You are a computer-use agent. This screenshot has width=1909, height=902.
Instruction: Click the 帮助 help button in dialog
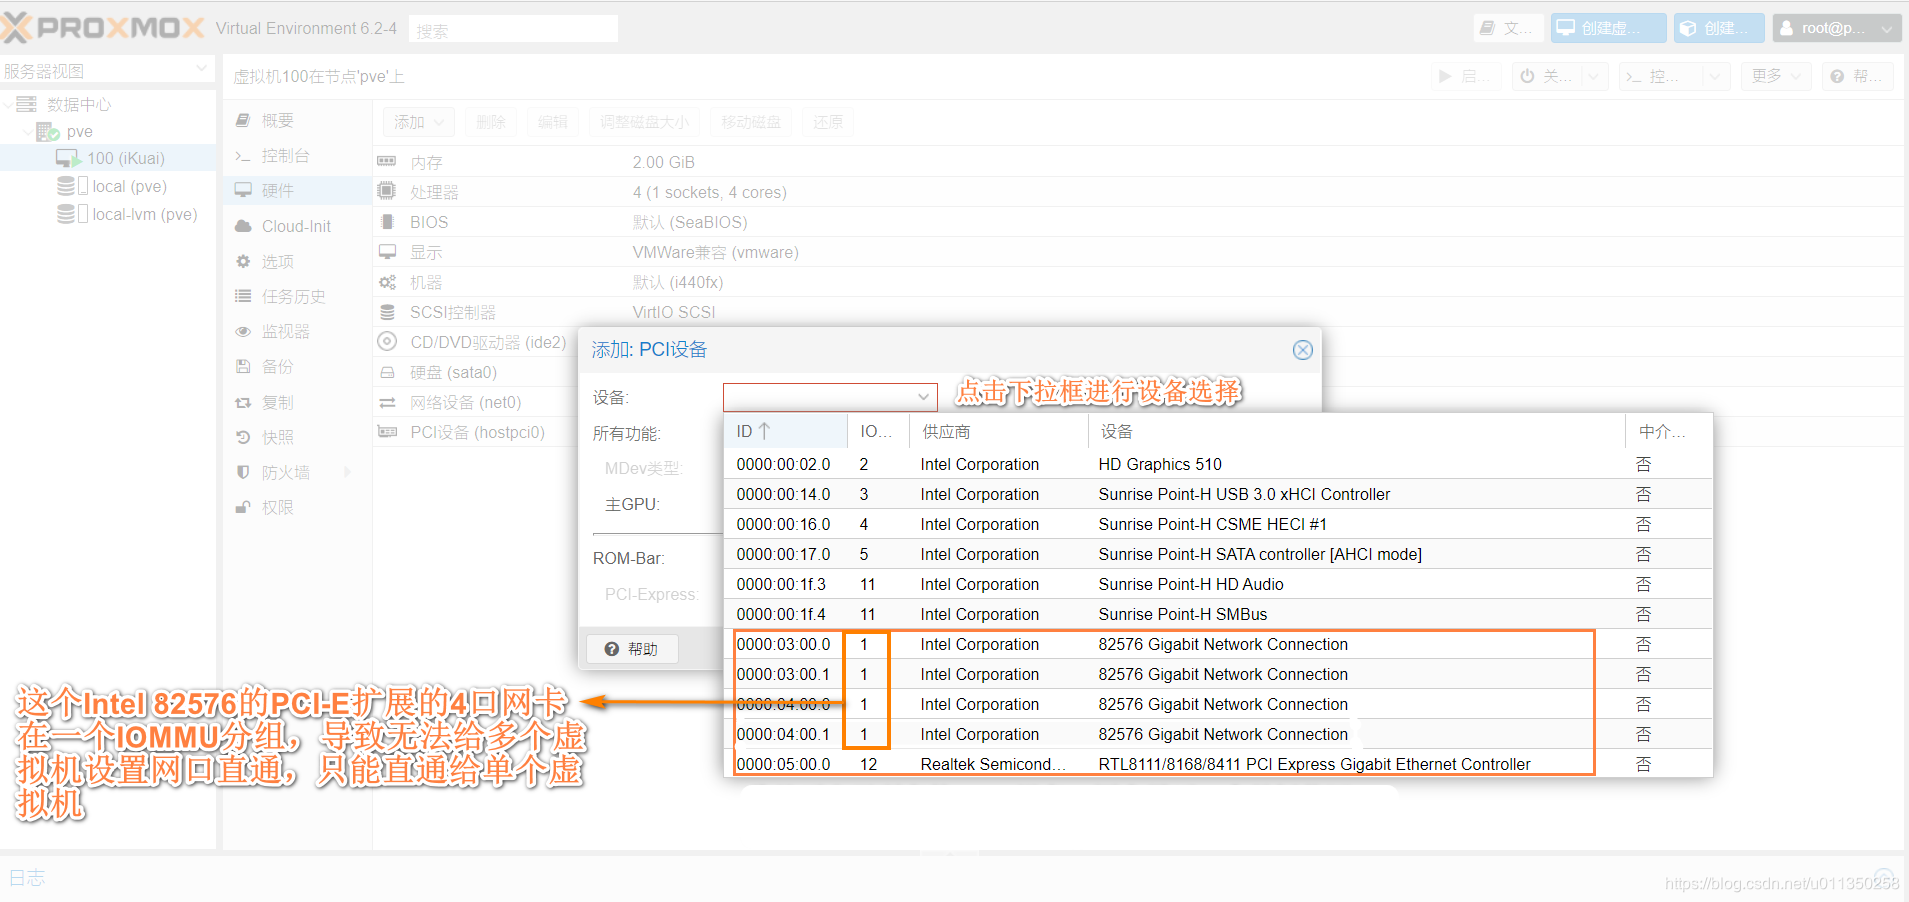pos(632,649)
